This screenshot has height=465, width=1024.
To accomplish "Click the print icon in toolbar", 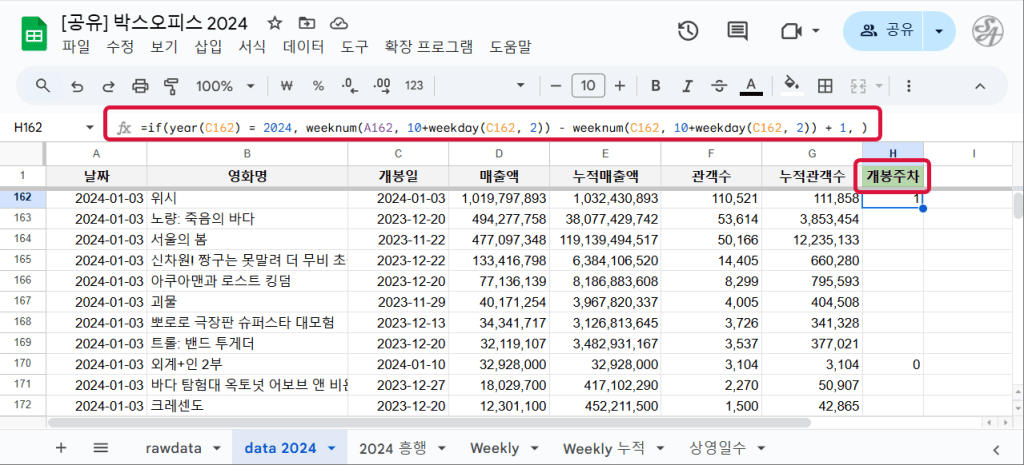I will [140, 86].
